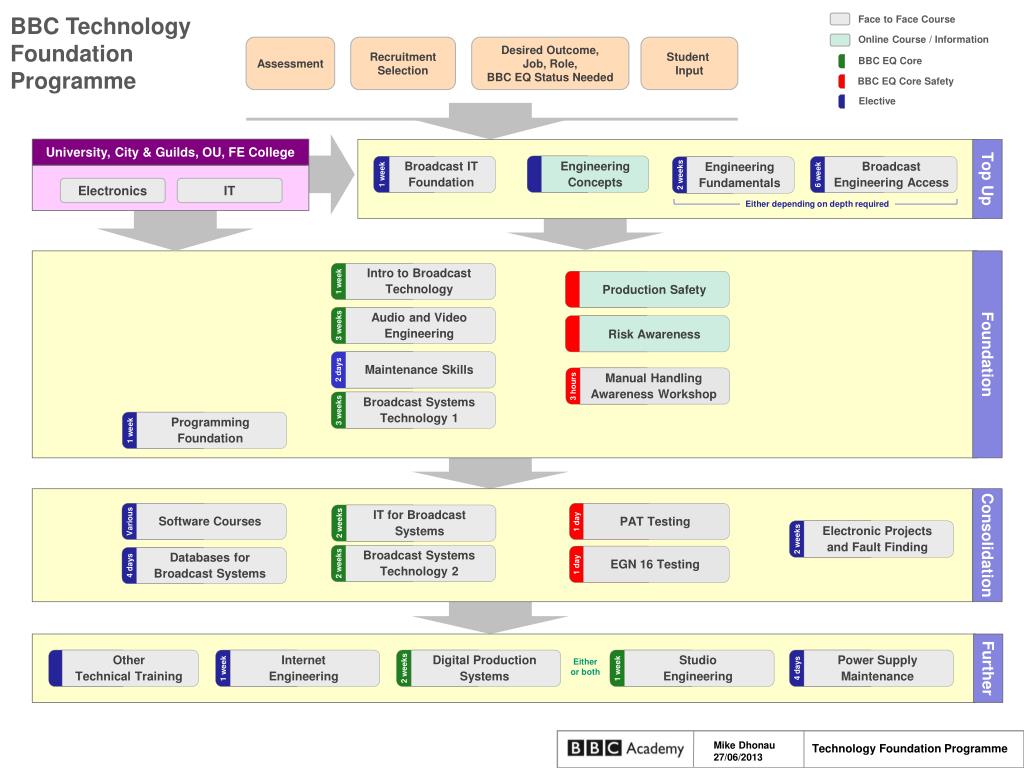This screenshot has height=768, width=1024.
Task: Click the Desired Outcome, Job, Role box
Action: pyautogui.click(x=550, y=63)
